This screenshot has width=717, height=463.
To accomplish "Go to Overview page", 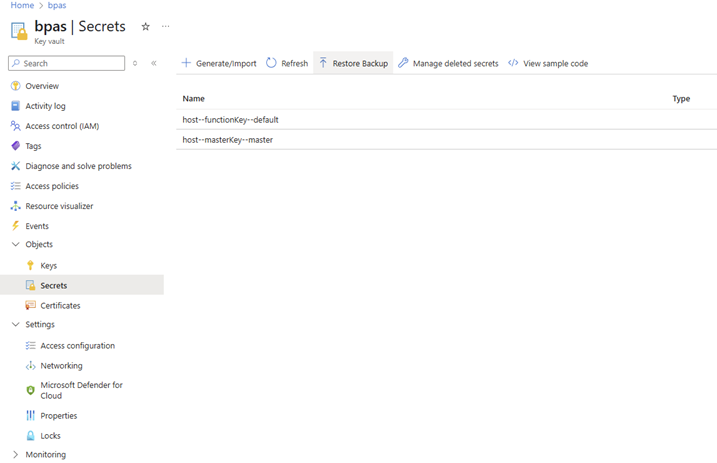I will [x=42, y=86].
